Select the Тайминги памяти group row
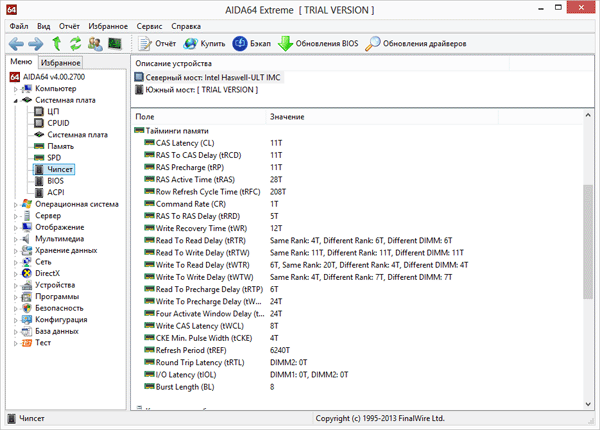600x430 pixels. pyautogui.click(x=171, y=131)
